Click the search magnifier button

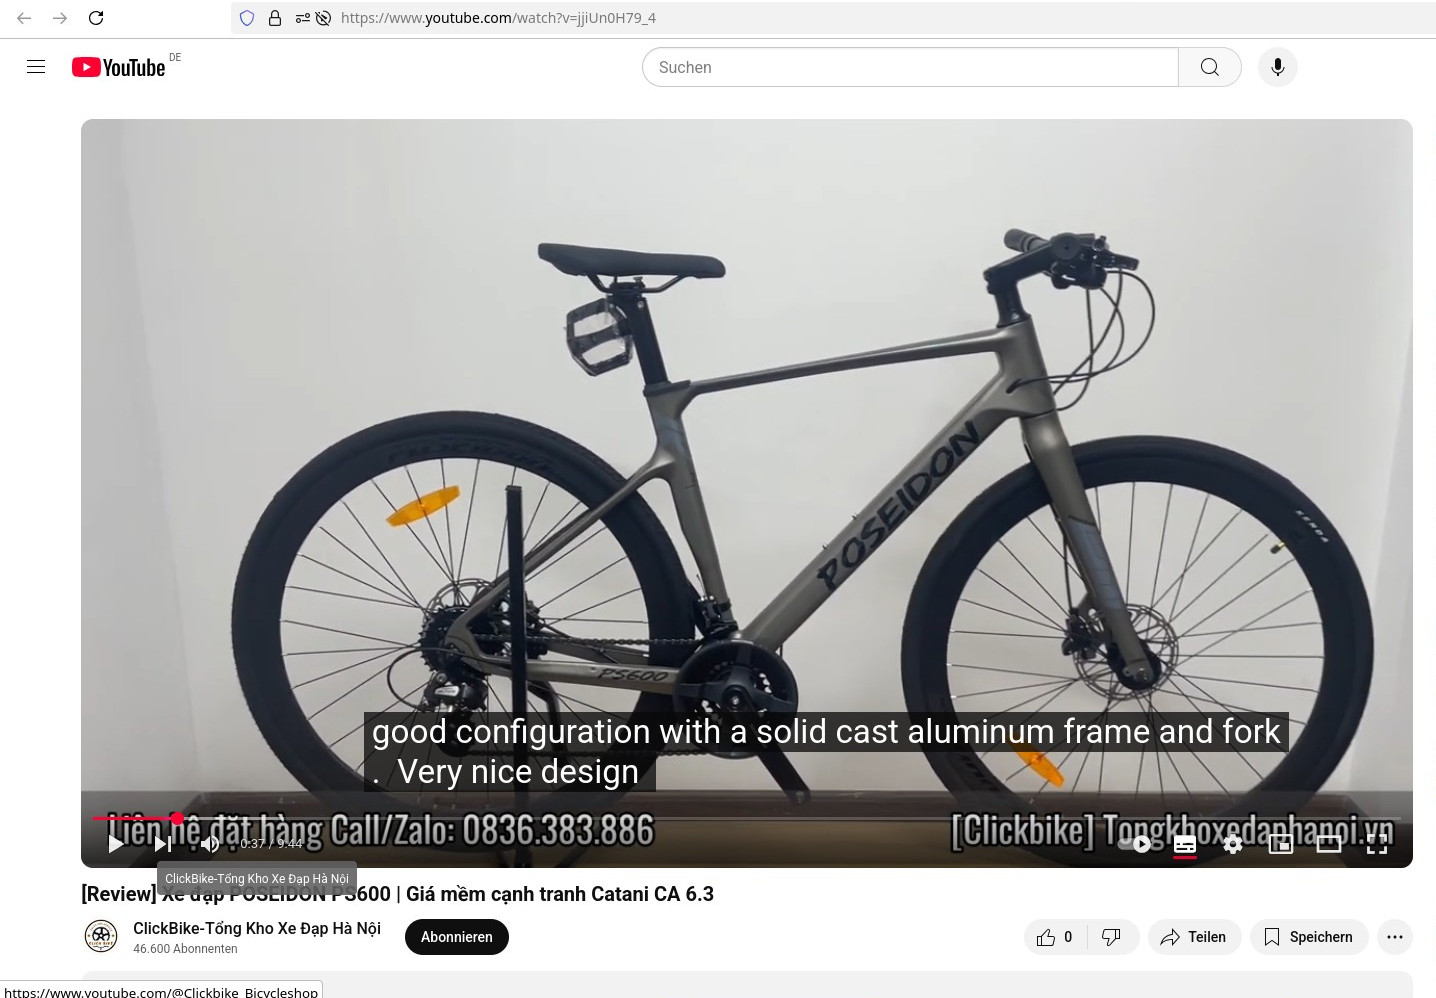pyautogui.click(x=1210, y=67)
